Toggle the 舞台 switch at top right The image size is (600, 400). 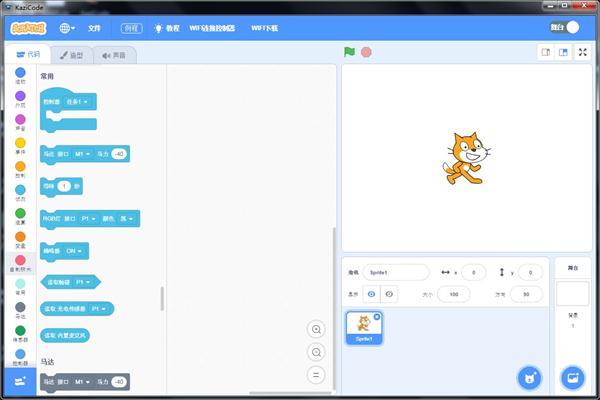pos(564,27)
